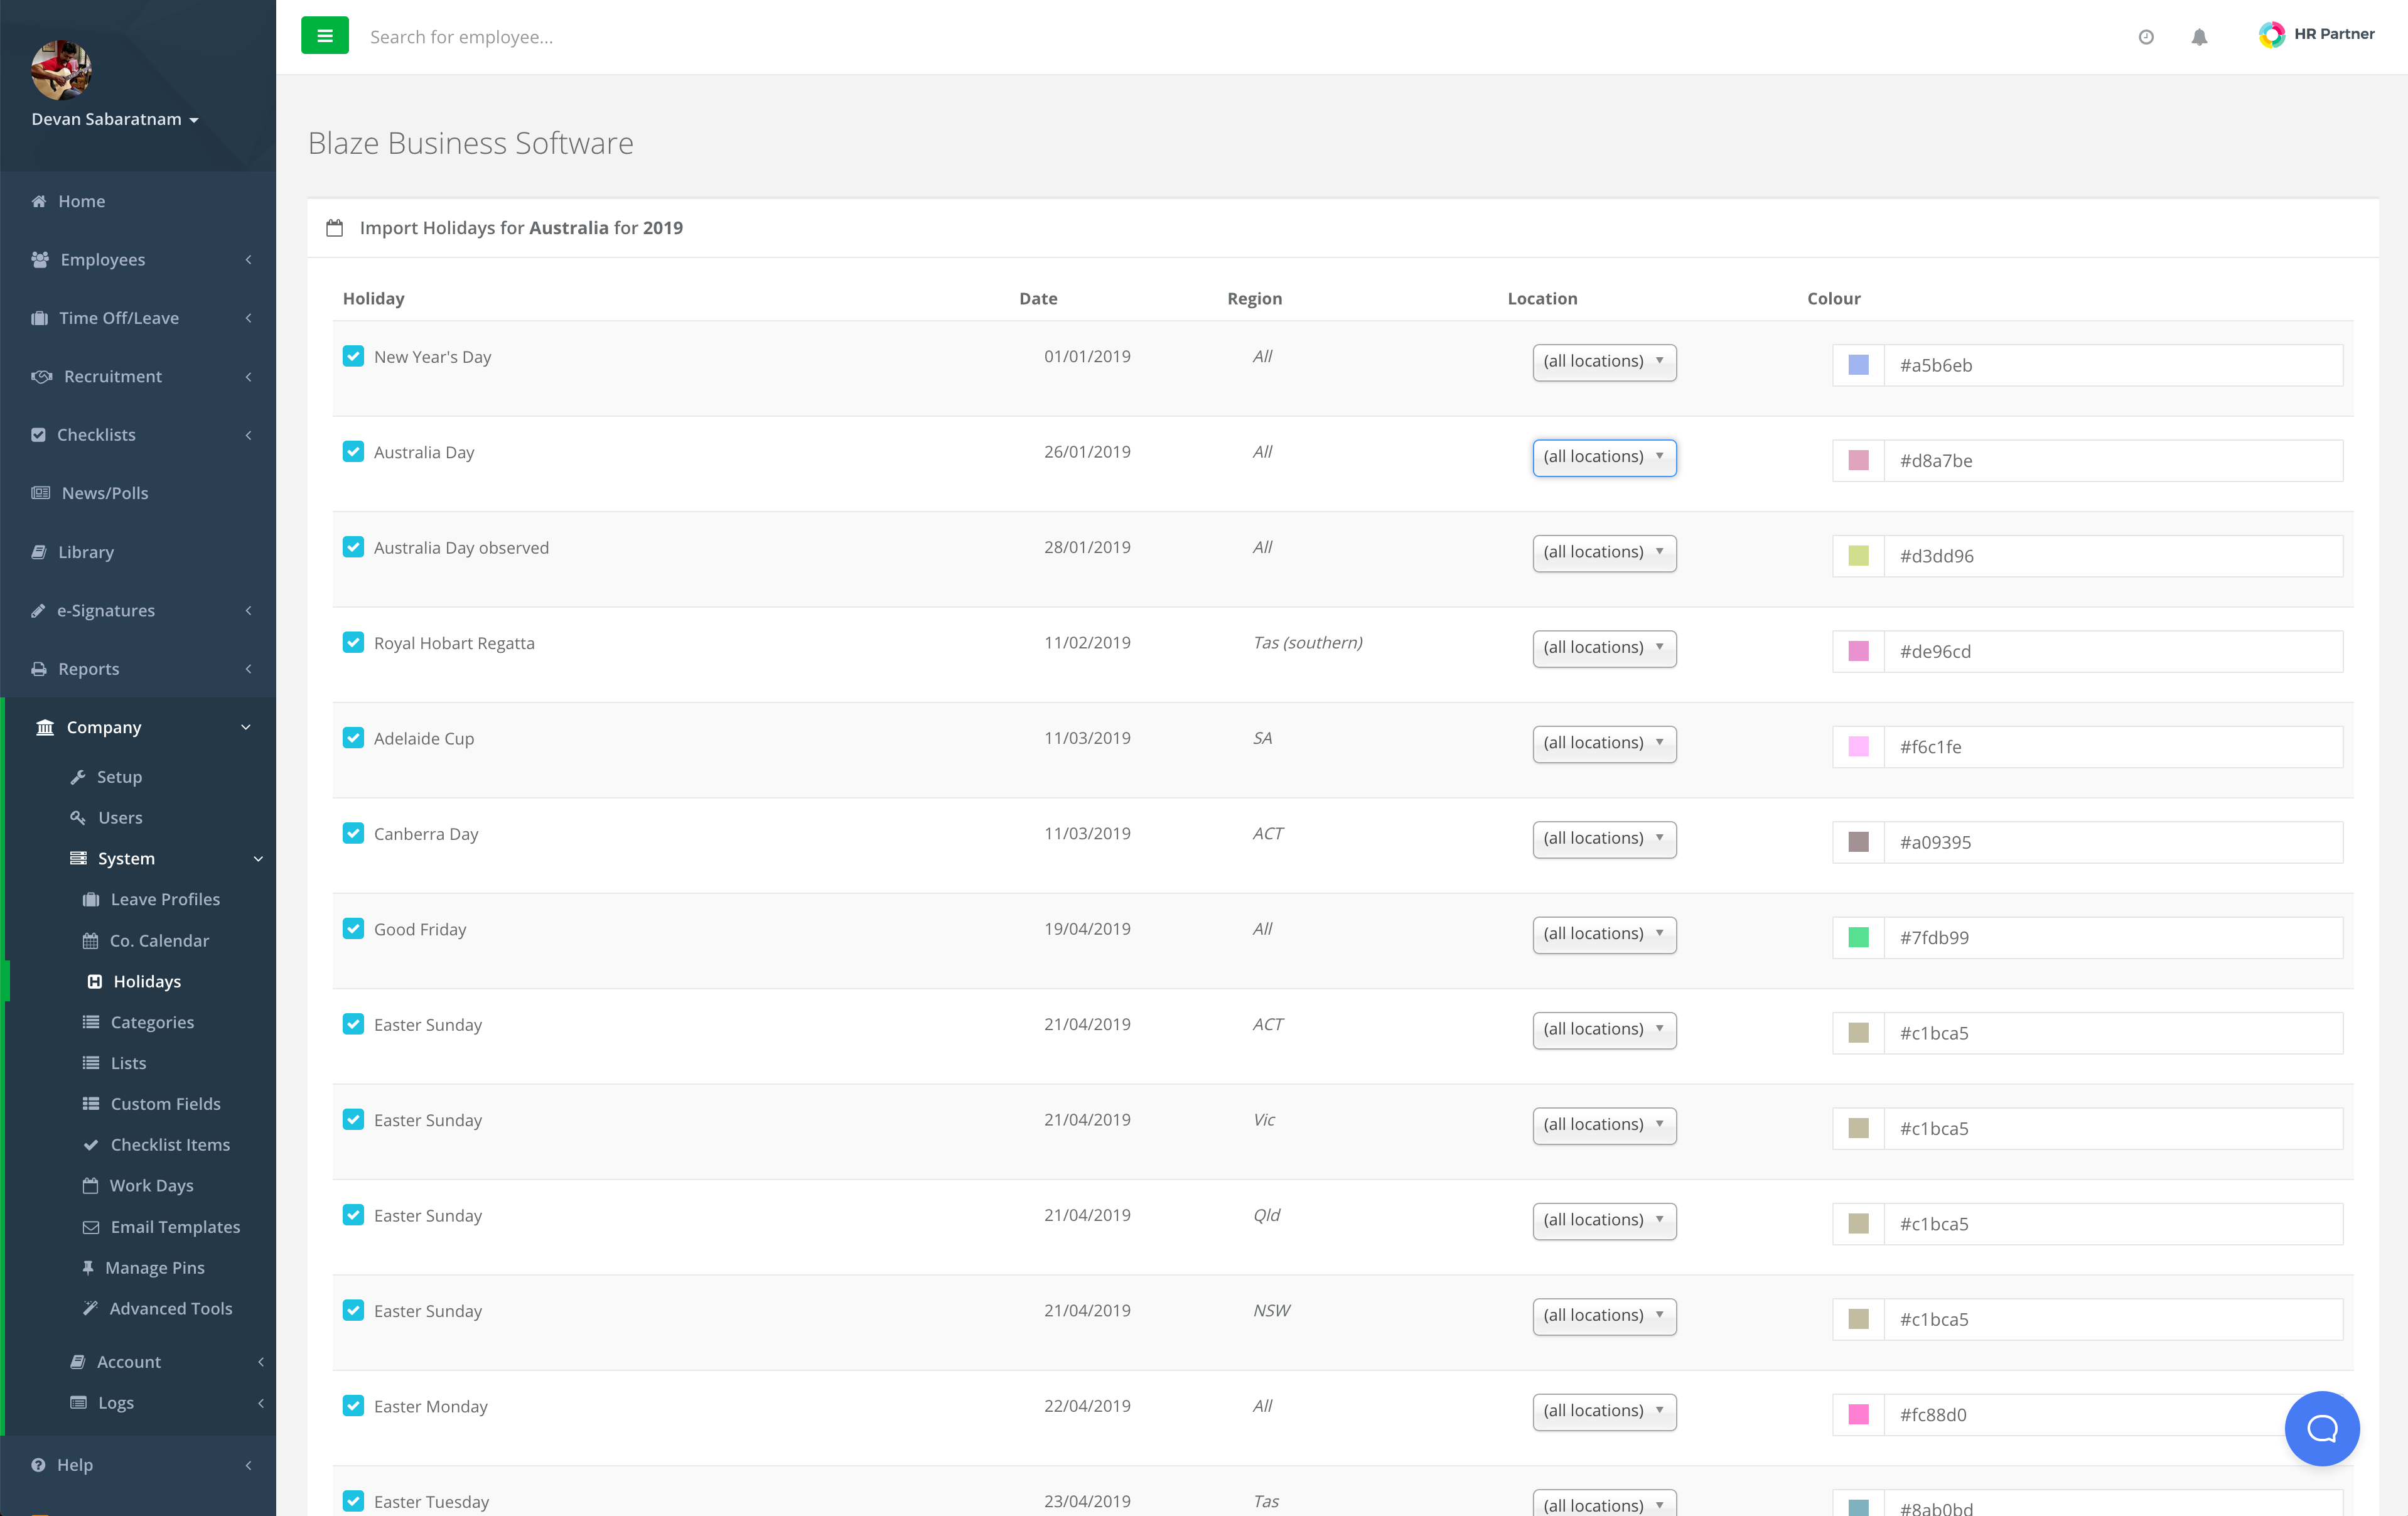Click the Help question mark icon
This screenshot has width=2408, height=1516.
(x=38, y=1465)
